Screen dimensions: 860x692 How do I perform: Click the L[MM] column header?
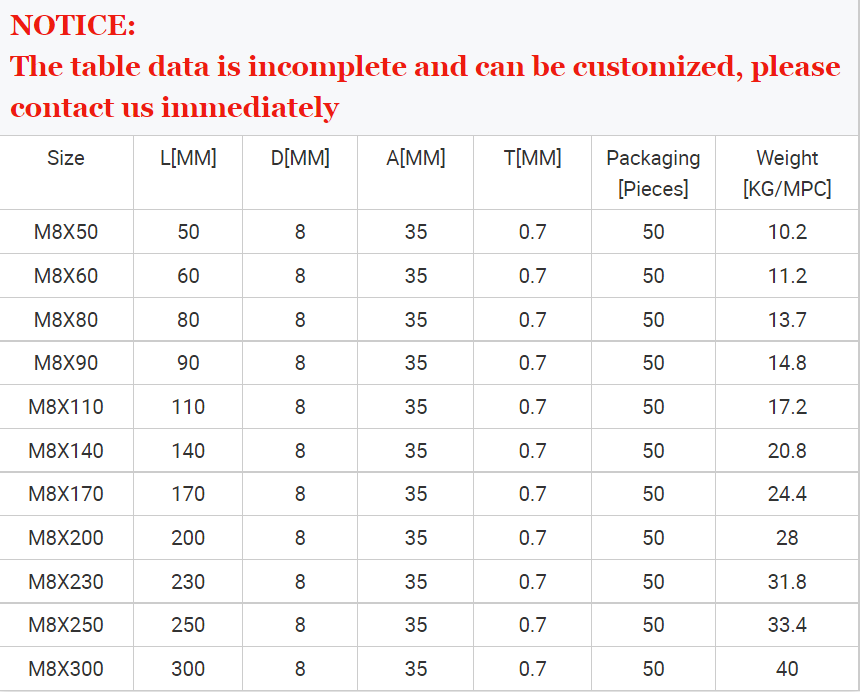(x=188, y=158)
